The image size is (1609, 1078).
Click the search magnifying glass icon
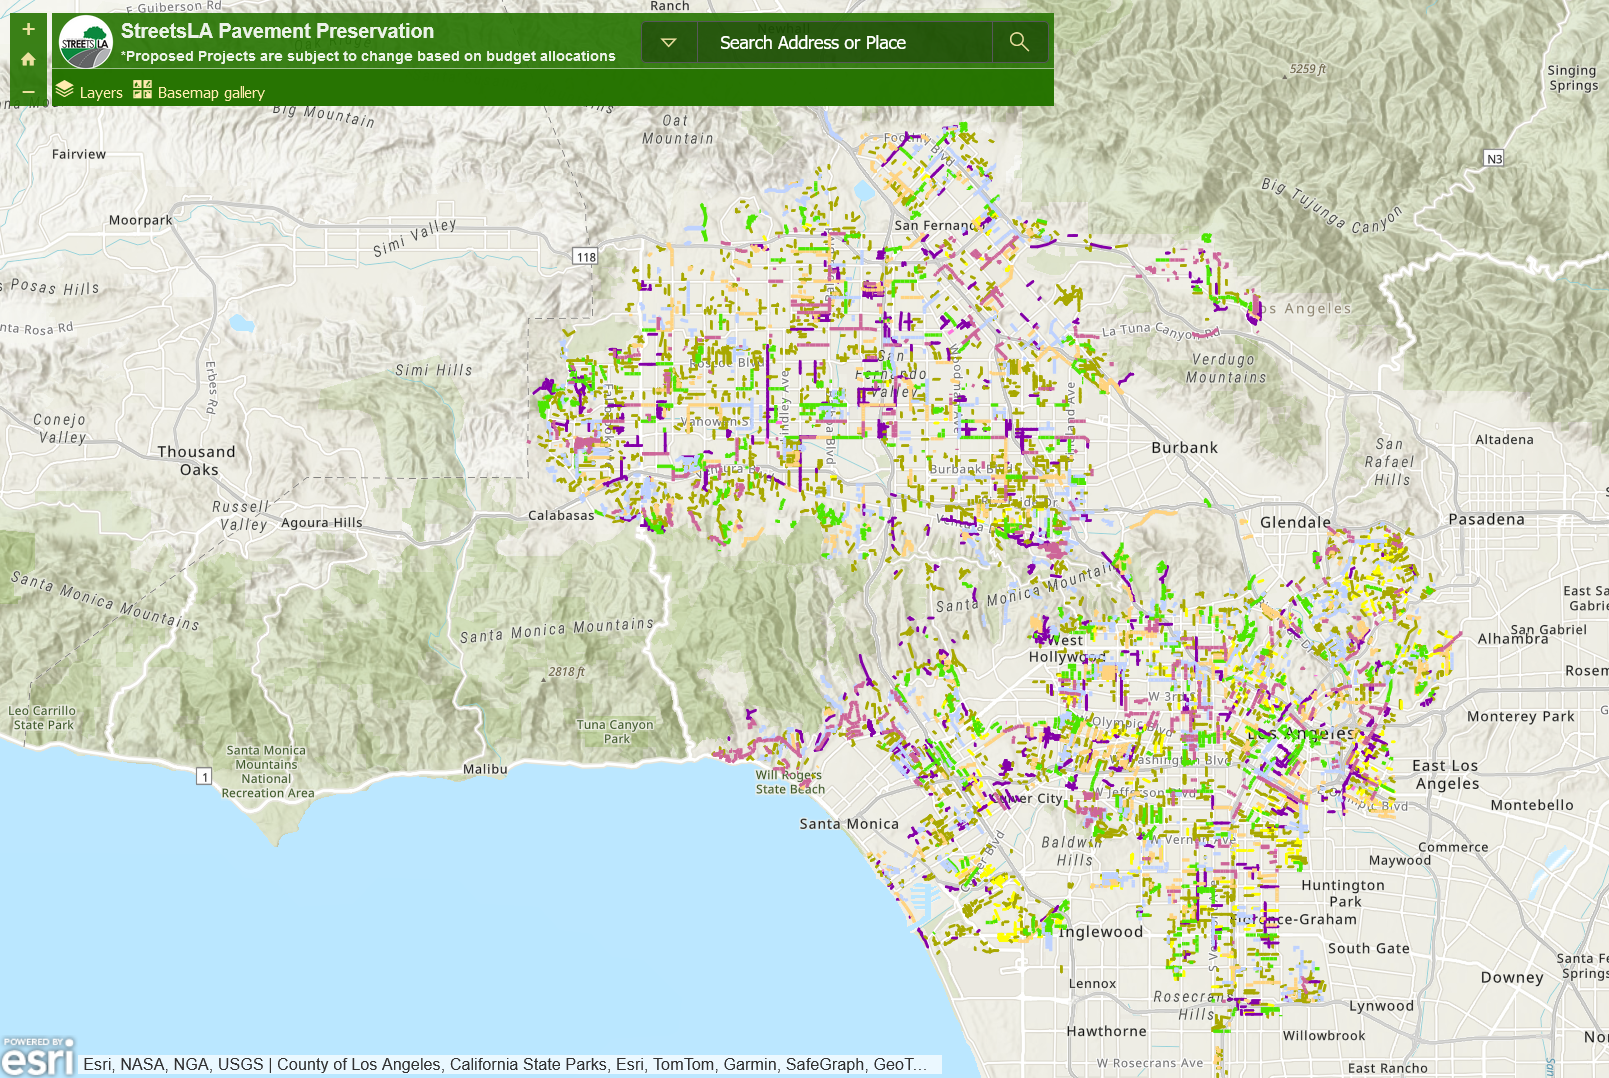pos(1019,42)
